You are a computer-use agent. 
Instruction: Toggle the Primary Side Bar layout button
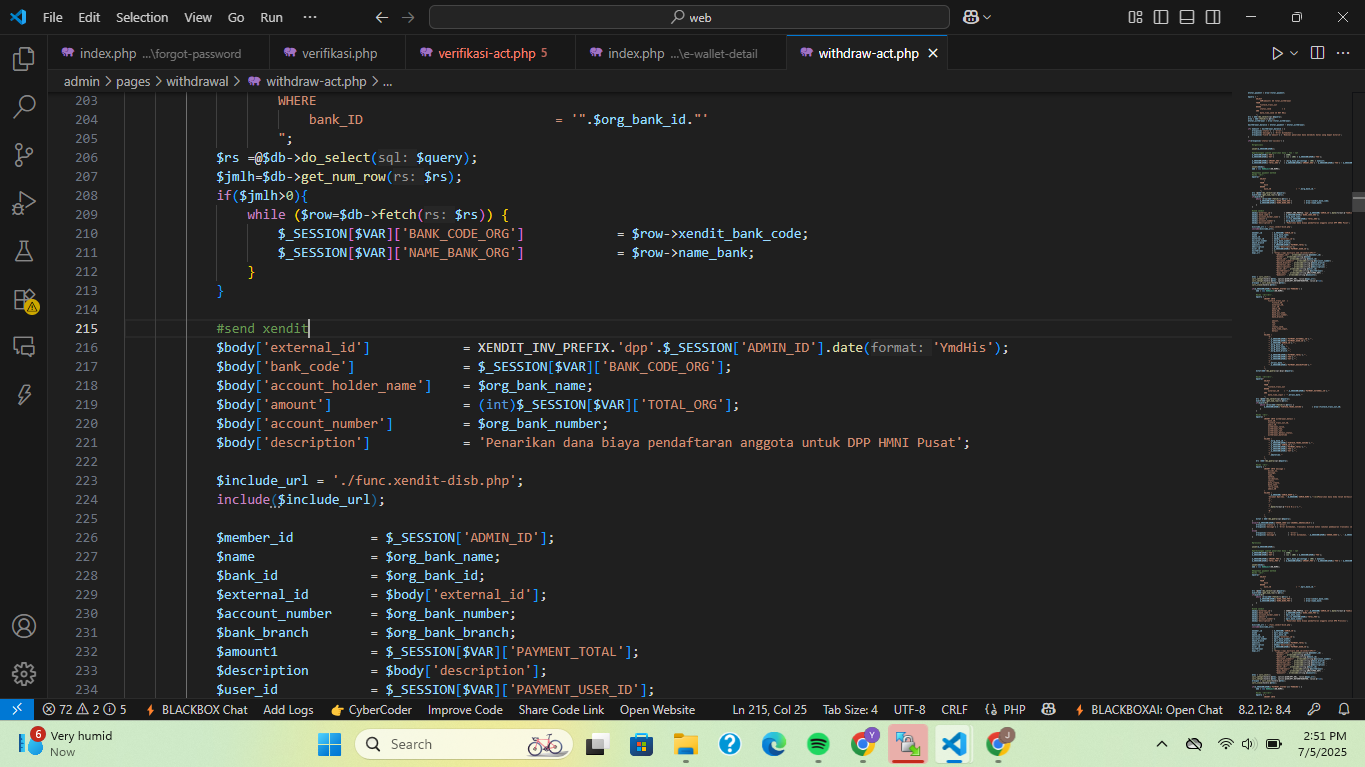(x=1161, y=17)
